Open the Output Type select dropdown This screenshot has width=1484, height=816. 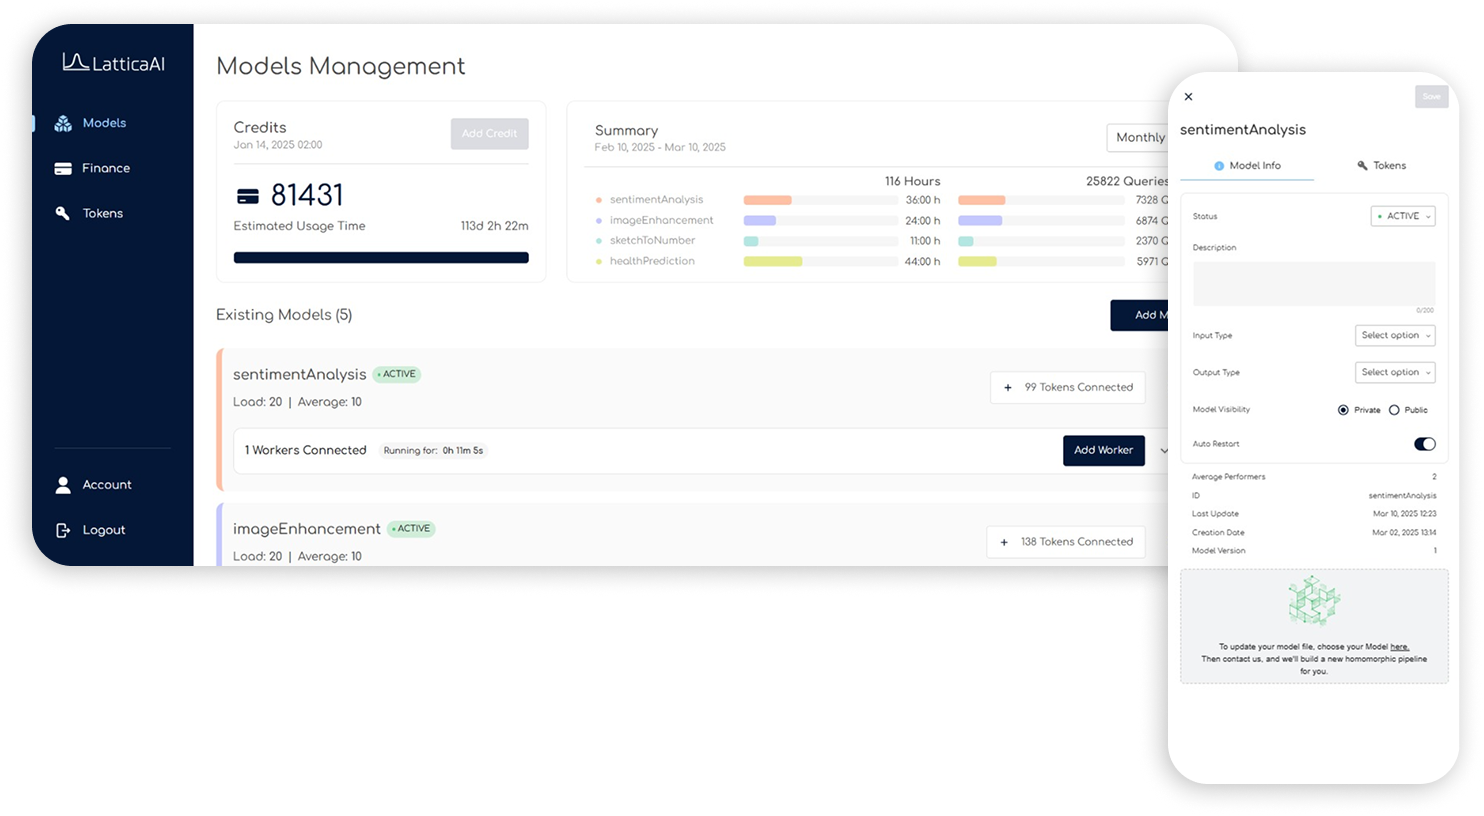(1395, 372)
